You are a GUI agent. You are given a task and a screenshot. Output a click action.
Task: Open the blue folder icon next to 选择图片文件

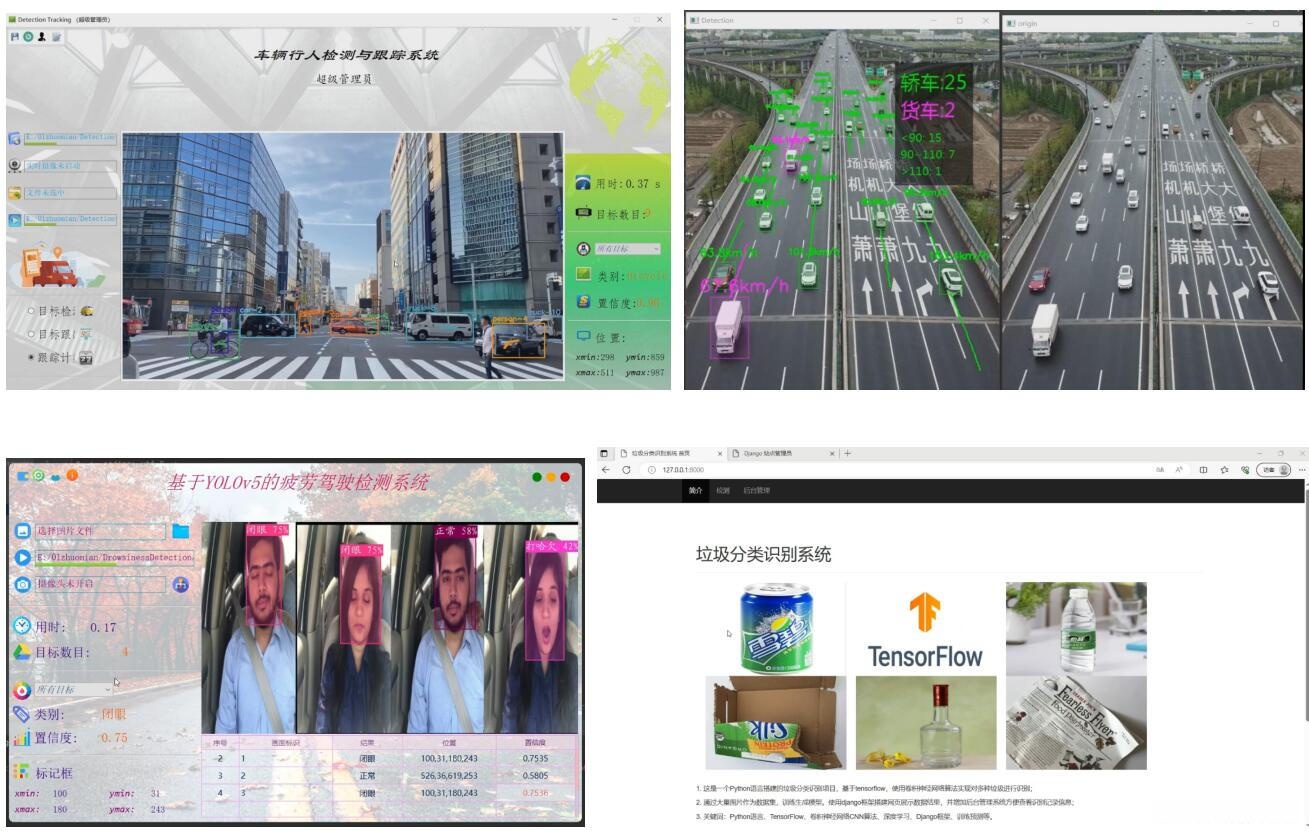[x=180, y=531]
